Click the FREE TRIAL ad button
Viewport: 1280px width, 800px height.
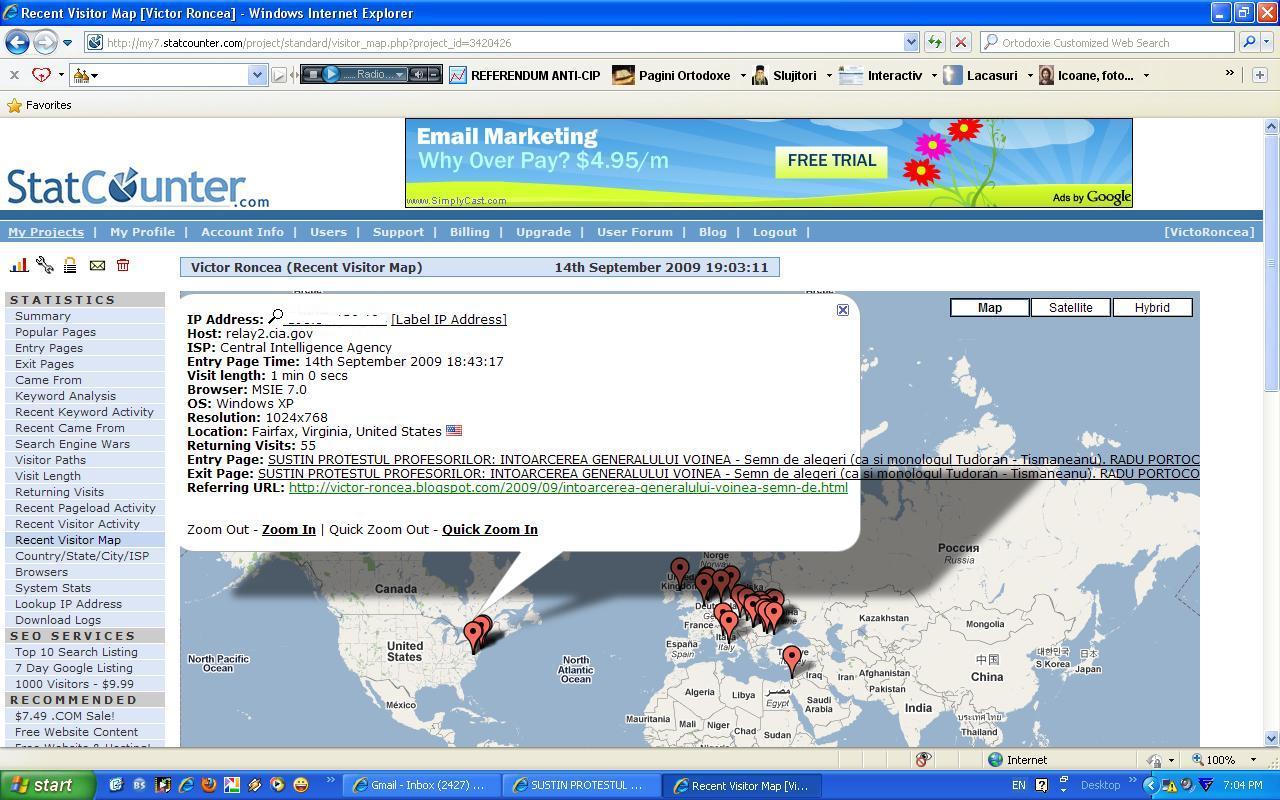831,161
